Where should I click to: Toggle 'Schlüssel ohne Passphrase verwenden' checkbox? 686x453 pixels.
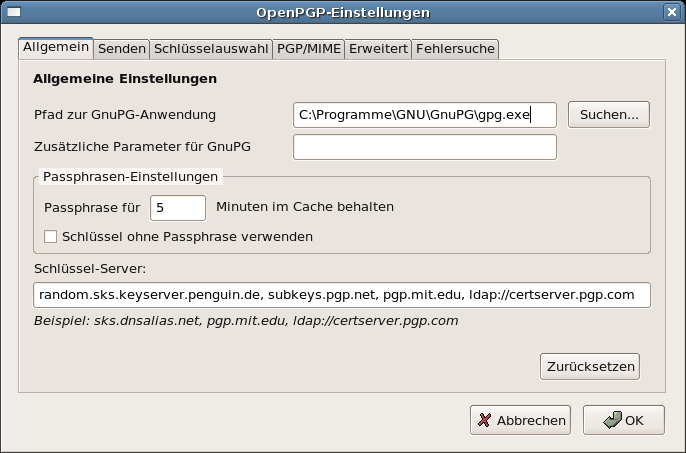tap(50, 237)
